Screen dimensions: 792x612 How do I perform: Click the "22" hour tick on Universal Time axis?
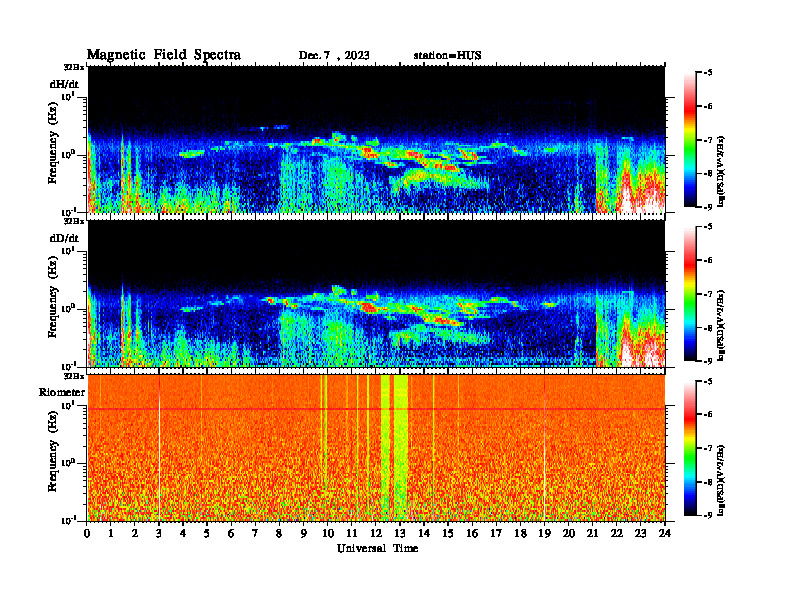[x=616, y=533]
